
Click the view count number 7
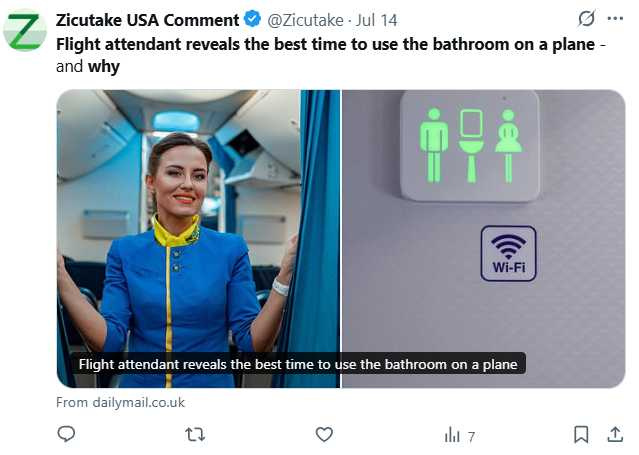(x=471, y=437)
